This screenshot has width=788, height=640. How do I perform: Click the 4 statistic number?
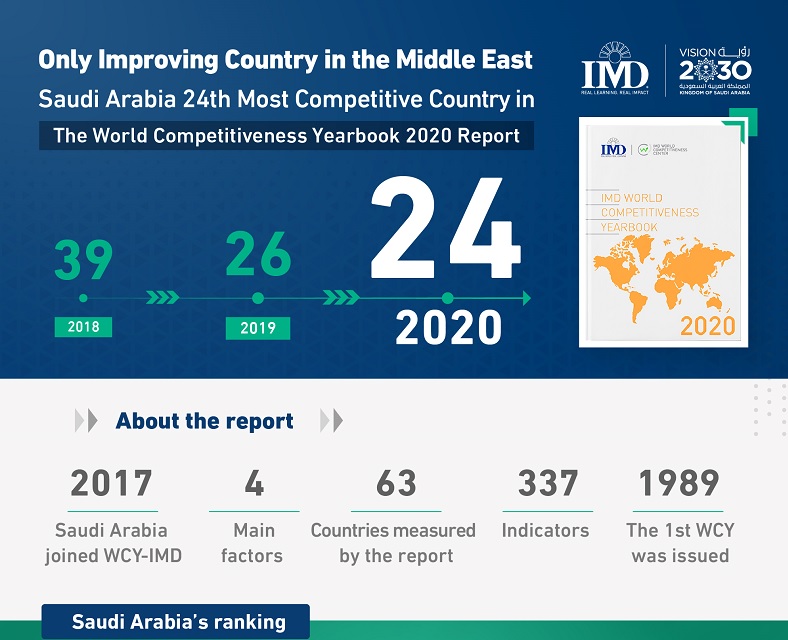(x=254, y=483)
